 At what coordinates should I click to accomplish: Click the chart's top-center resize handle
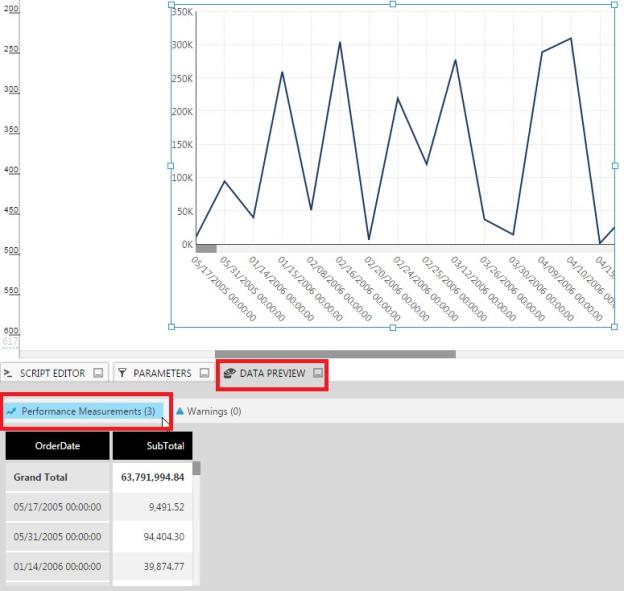(x=392, y=5)
